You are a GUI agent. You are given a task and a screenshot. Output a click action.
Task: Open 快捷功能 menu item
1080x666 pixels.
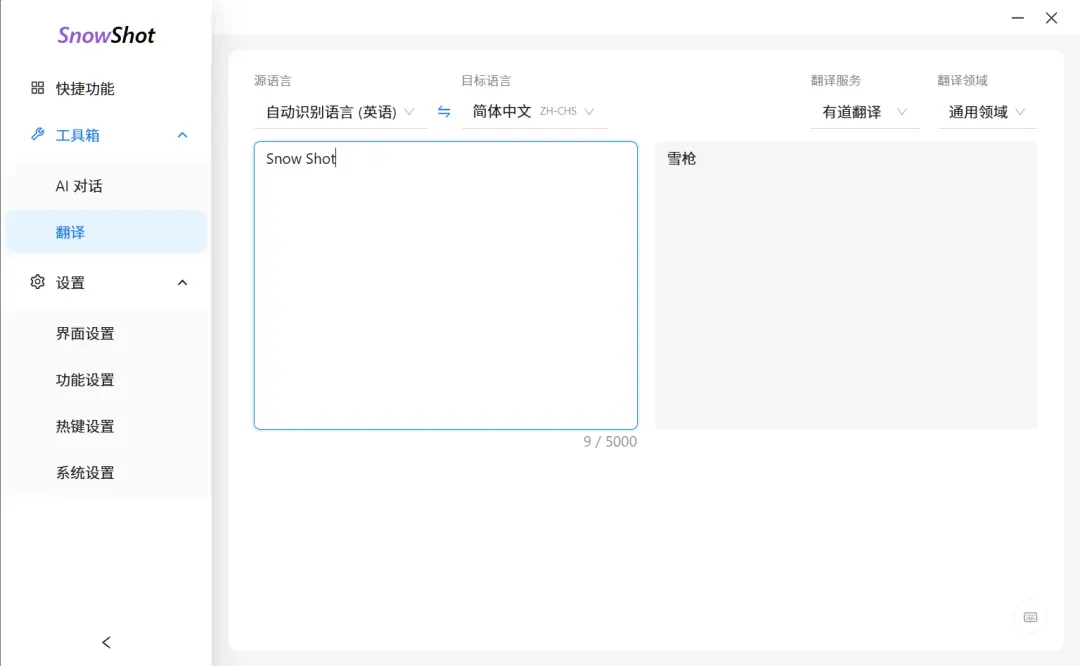point(106,88)
